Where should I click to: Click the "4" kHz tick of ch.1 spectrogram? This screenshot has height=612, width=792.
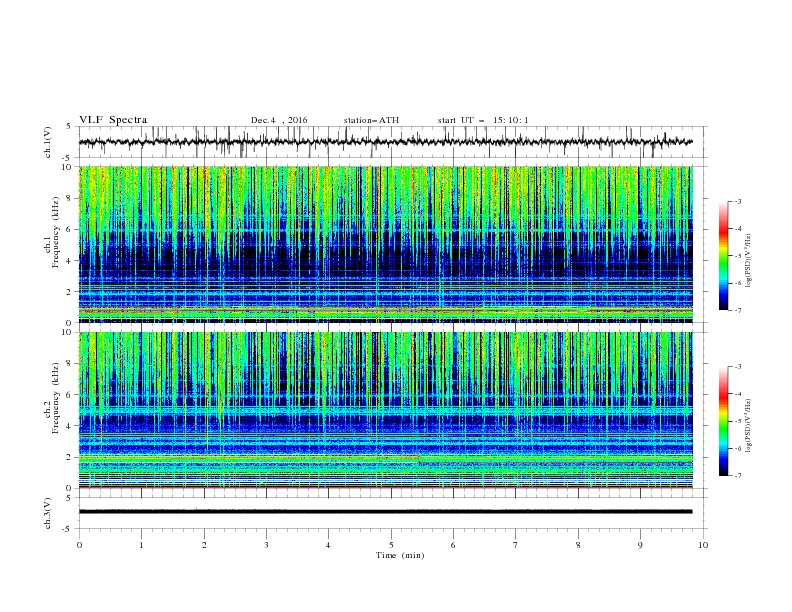coord(70,261)
